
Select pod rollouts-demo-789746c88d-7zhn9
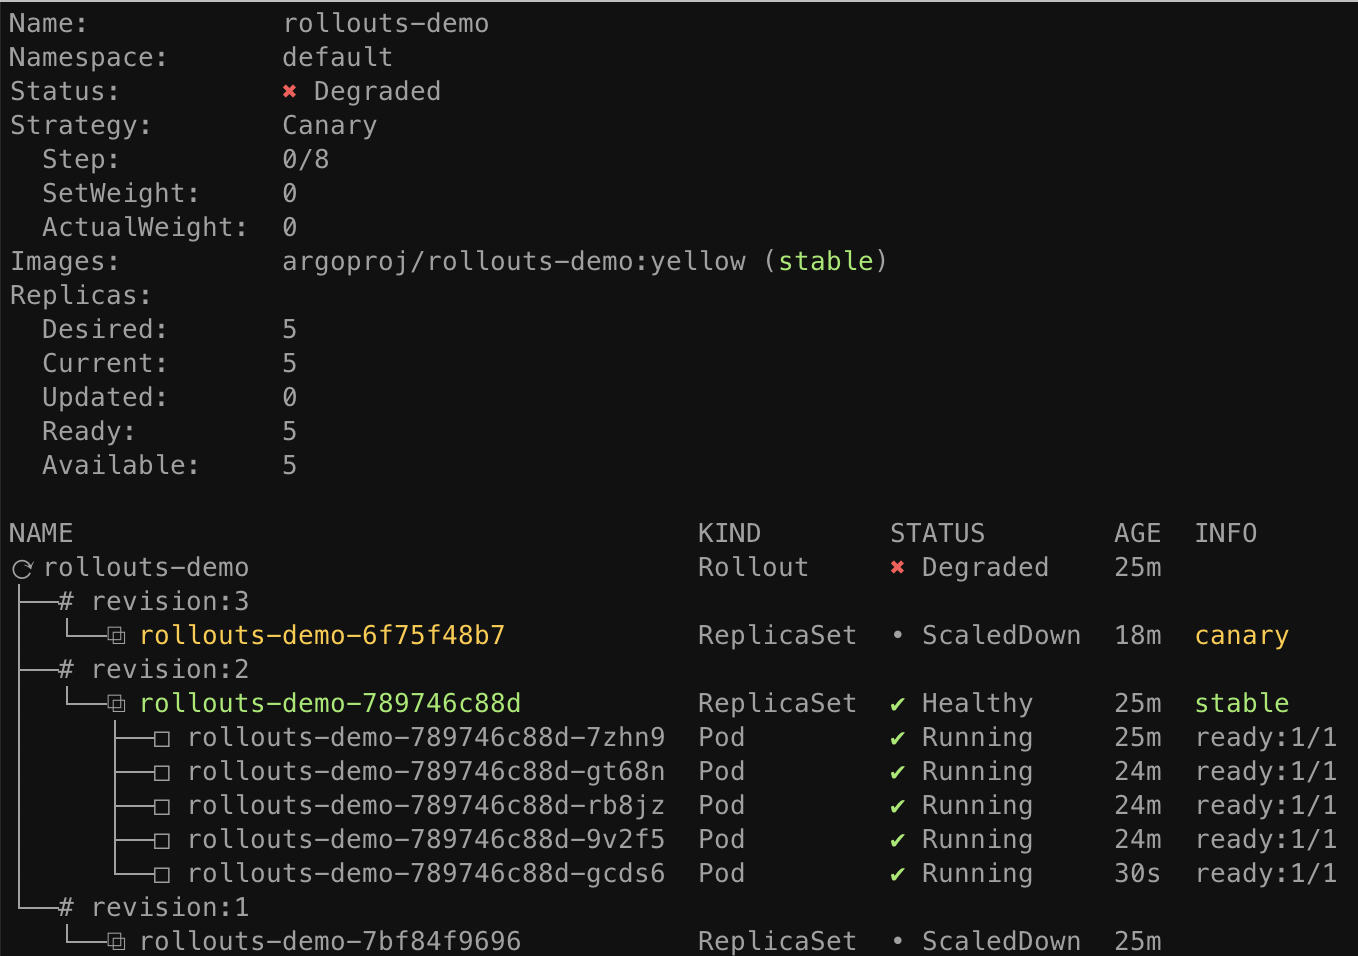point(426,737)
